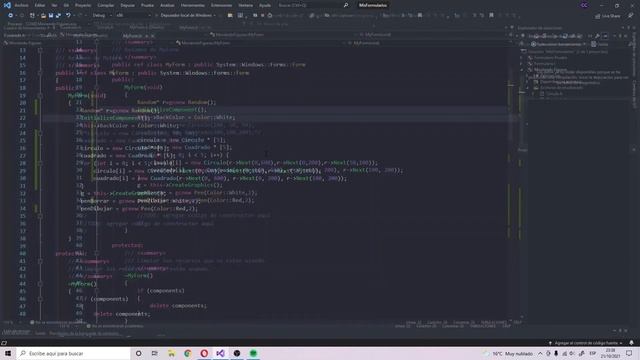Open Windows action center notifications

[x=629, y=353]
